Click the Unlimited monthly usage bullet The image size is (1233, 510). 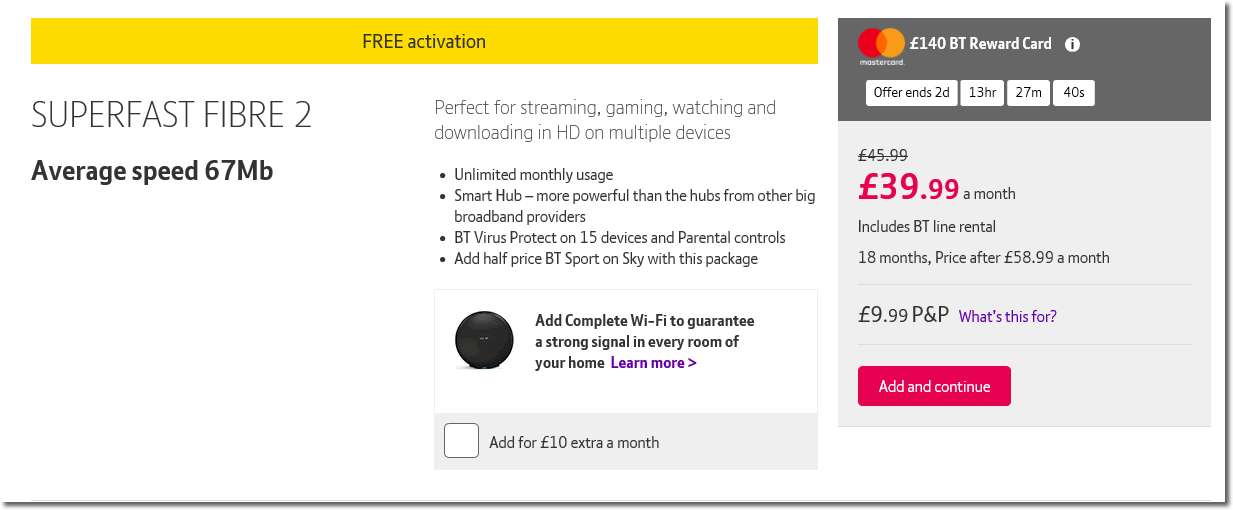(x=533, y=174)
